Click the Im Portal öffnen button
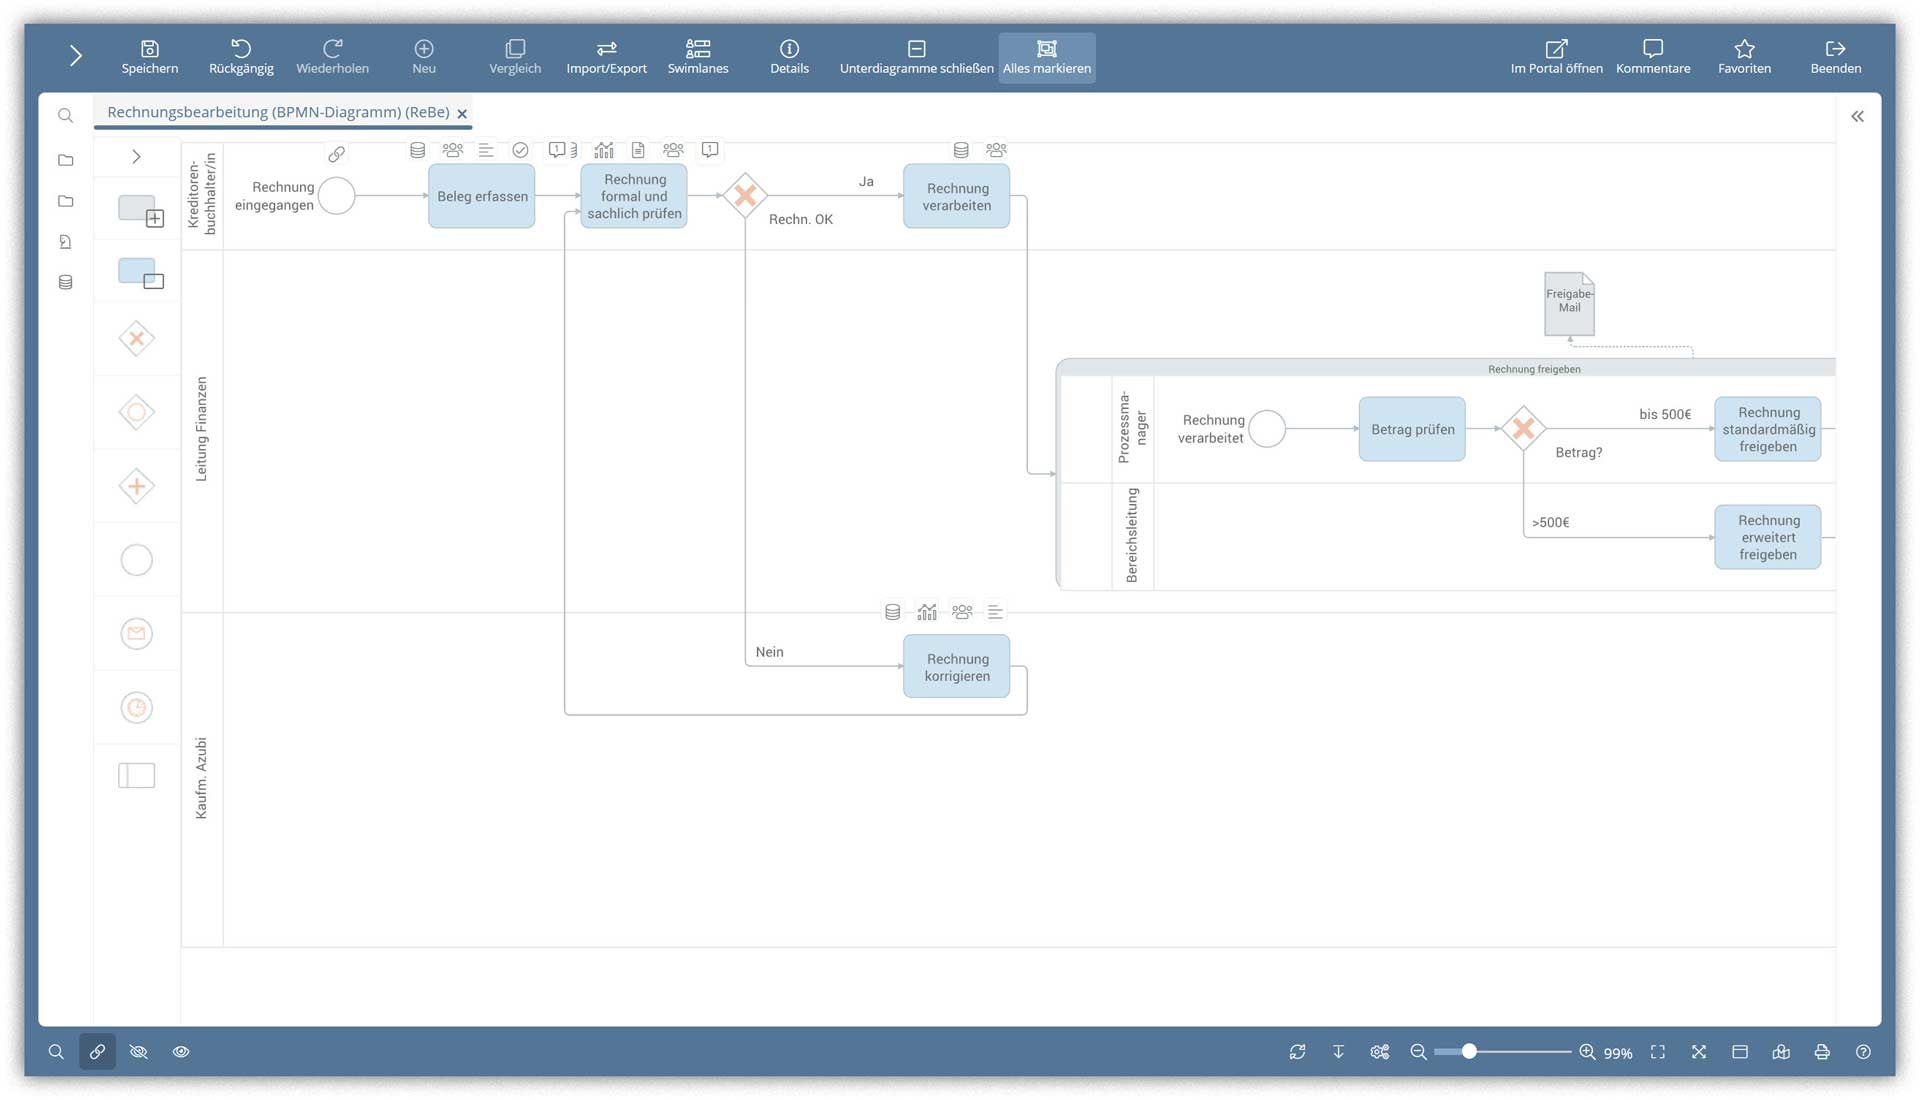The image size is (1920, 1100). (1556, 57)
